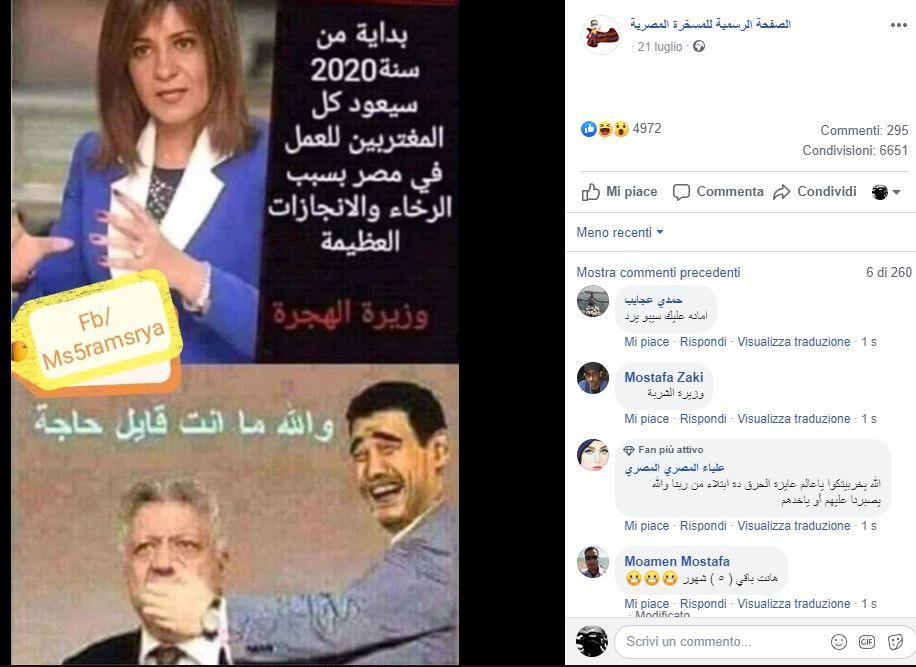Like the post with Mi piace

tap(619, 192)
